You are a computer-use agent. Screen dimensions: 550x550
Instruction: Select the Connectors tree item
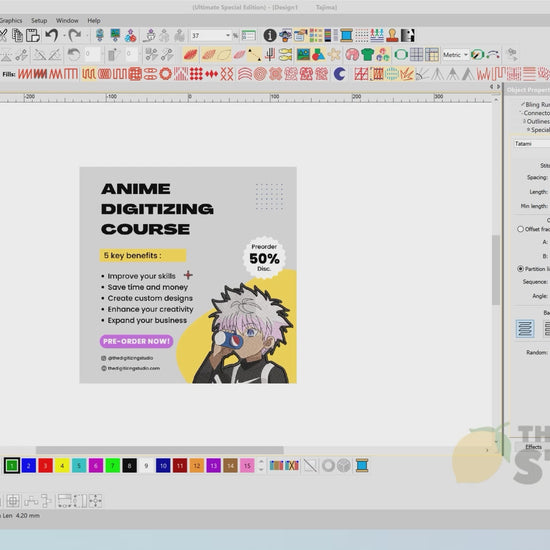point(537,113)
